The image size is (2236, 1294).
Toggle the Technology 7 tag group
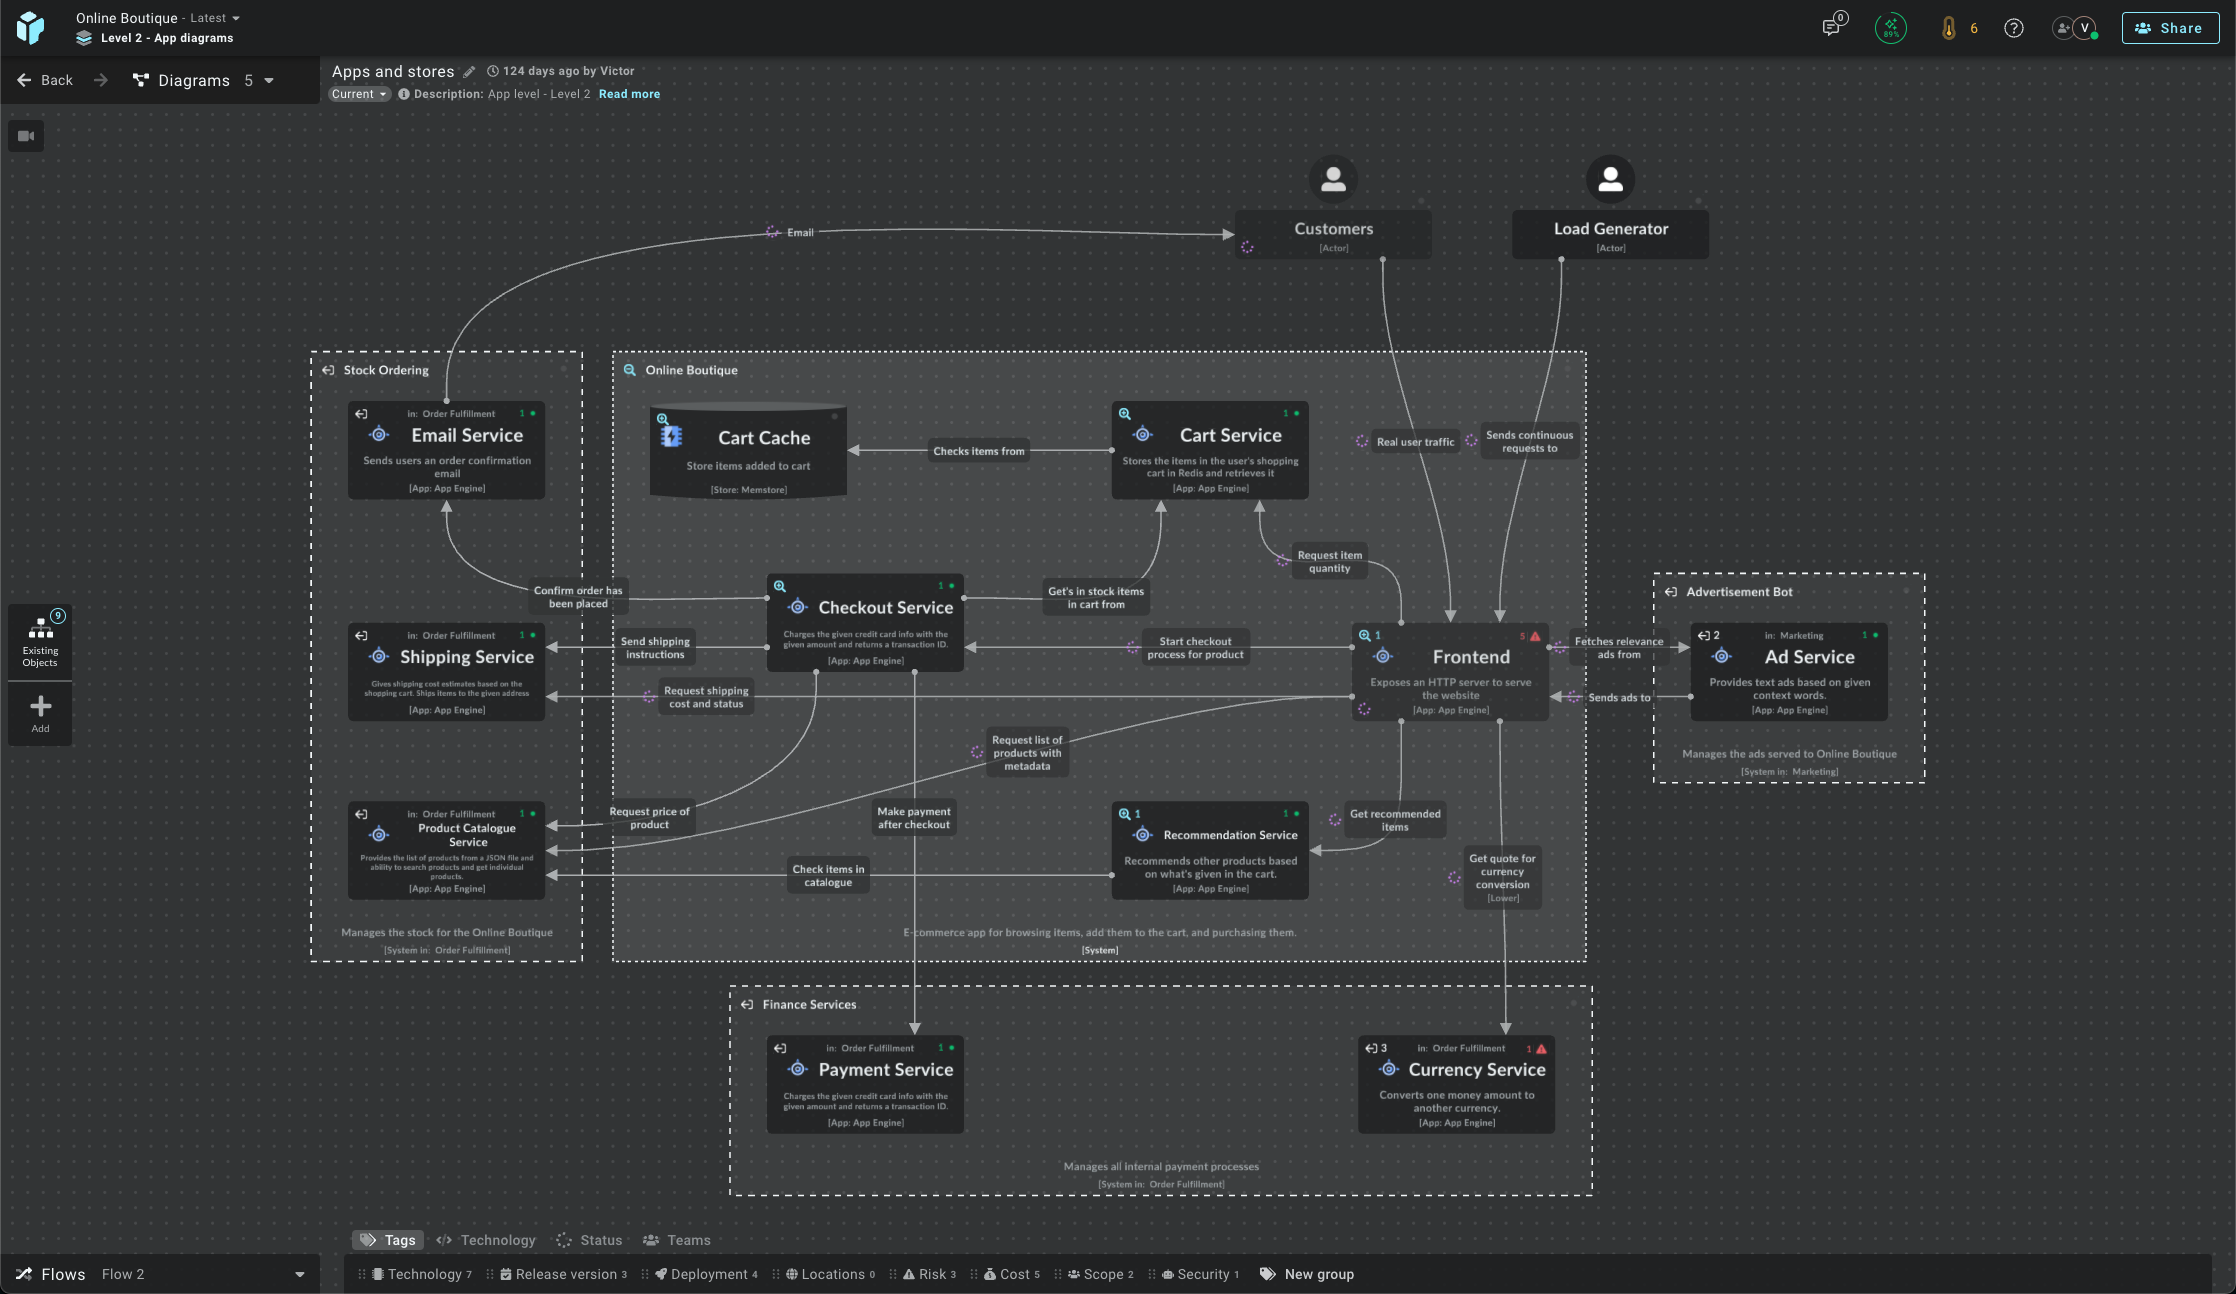[421, 1274]
